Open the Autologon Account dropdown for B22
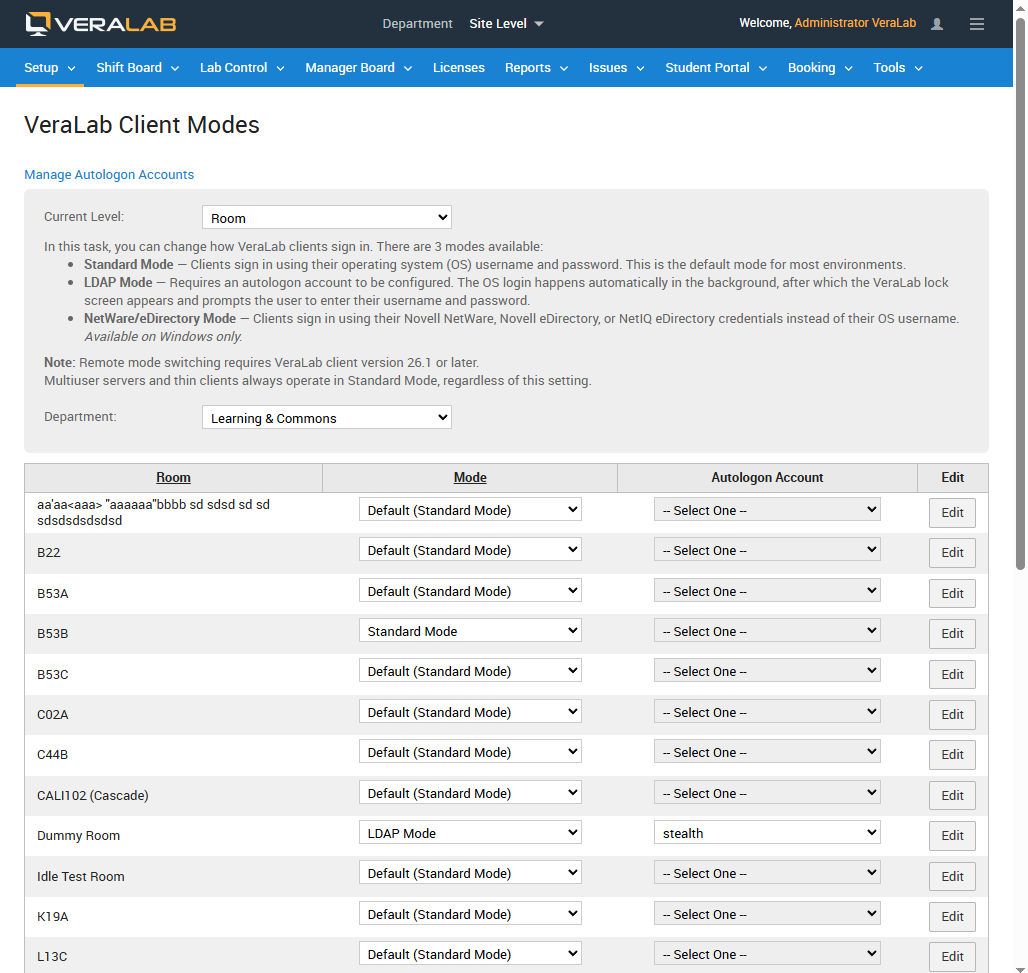Screen dimensions: 1028x973 point(767,550)
